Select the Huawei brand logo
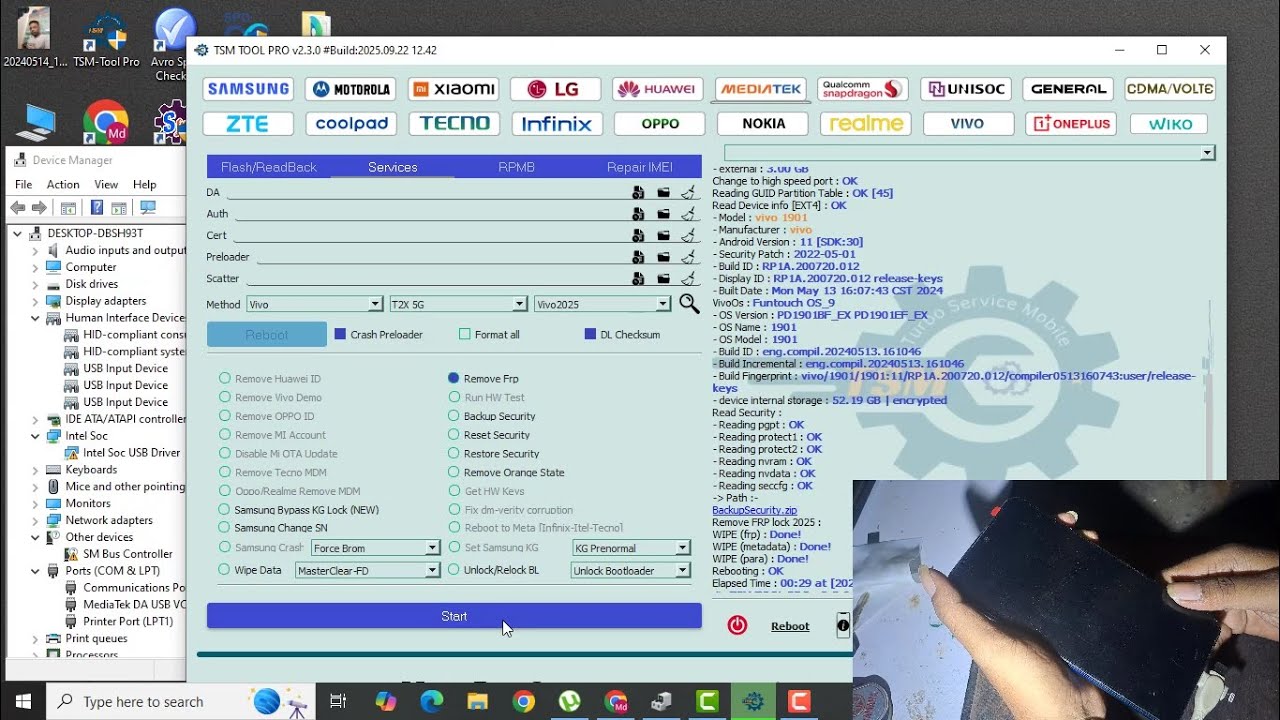Screen dimensions: 1280x720 click(x=657, y=89)
